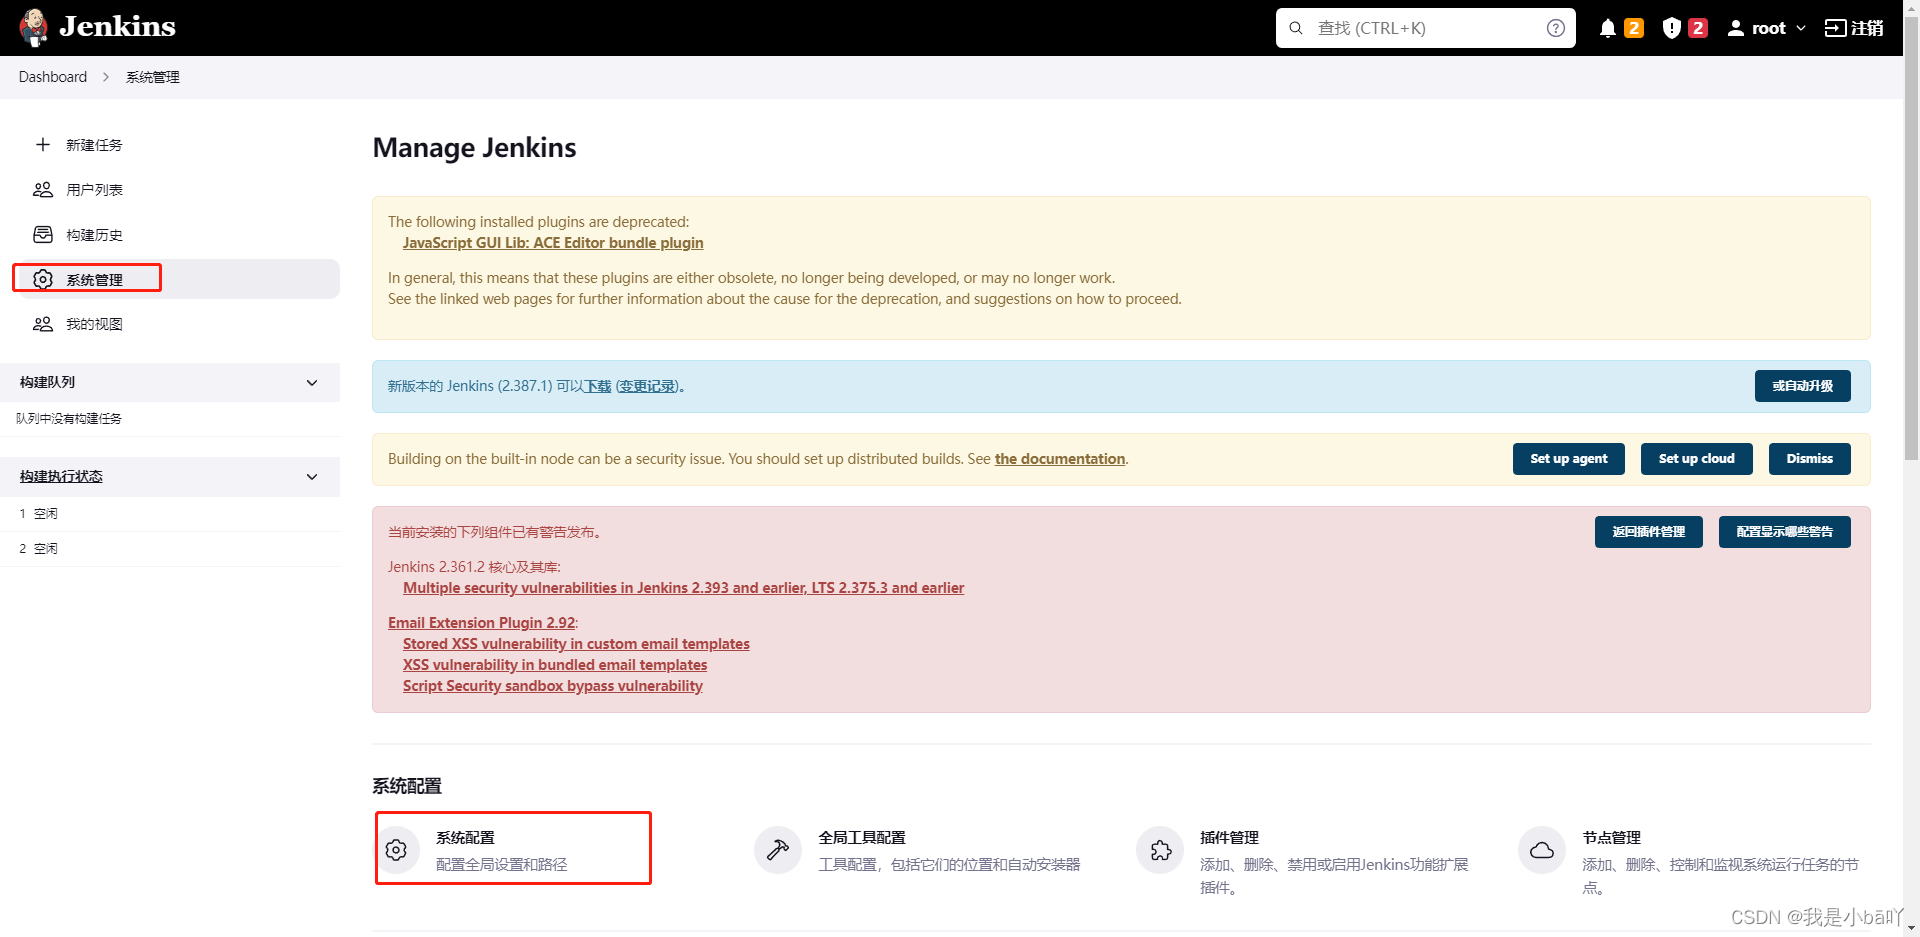The width and height of the screenshot is (1920, 937).
Task: Click the search input field
Action: click(x=1425, y=28)
